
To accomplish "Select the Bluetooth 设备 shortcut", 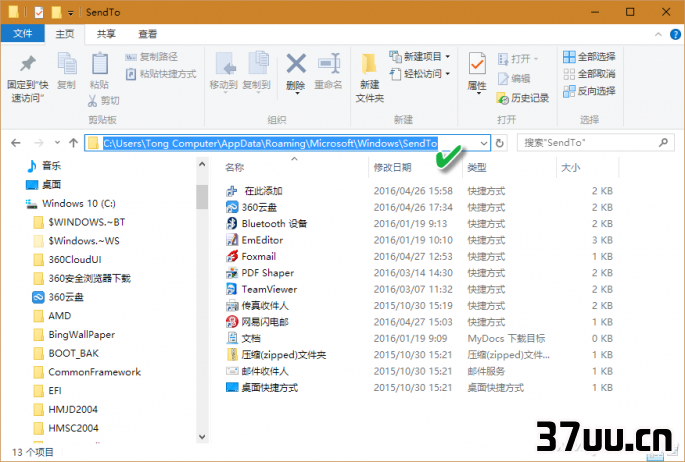I will click(x=266, y=224).
